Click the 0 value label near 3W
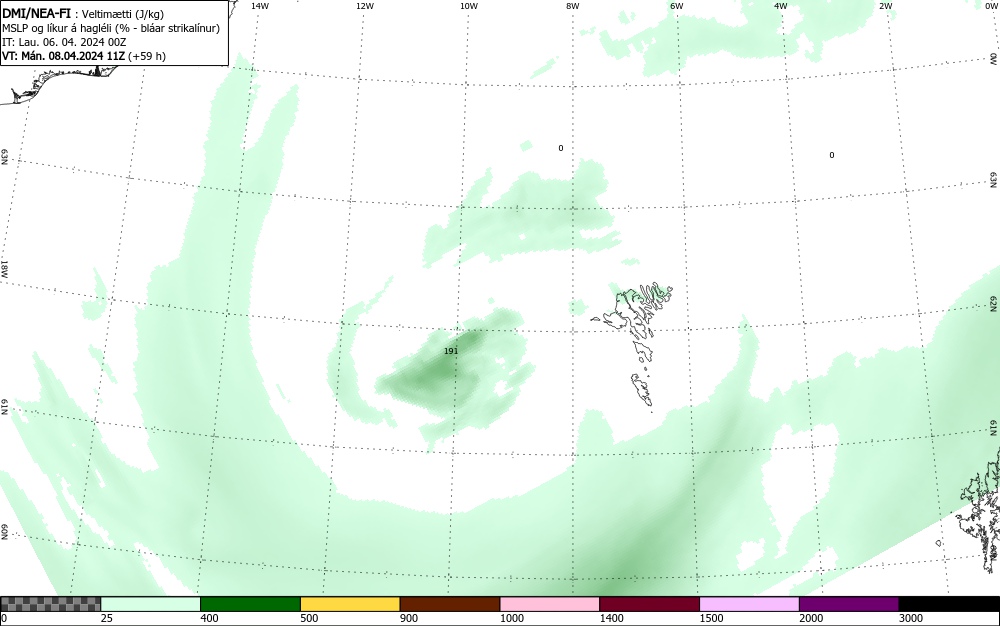This screenshot has width=1000, height=626. click(832, 155)
